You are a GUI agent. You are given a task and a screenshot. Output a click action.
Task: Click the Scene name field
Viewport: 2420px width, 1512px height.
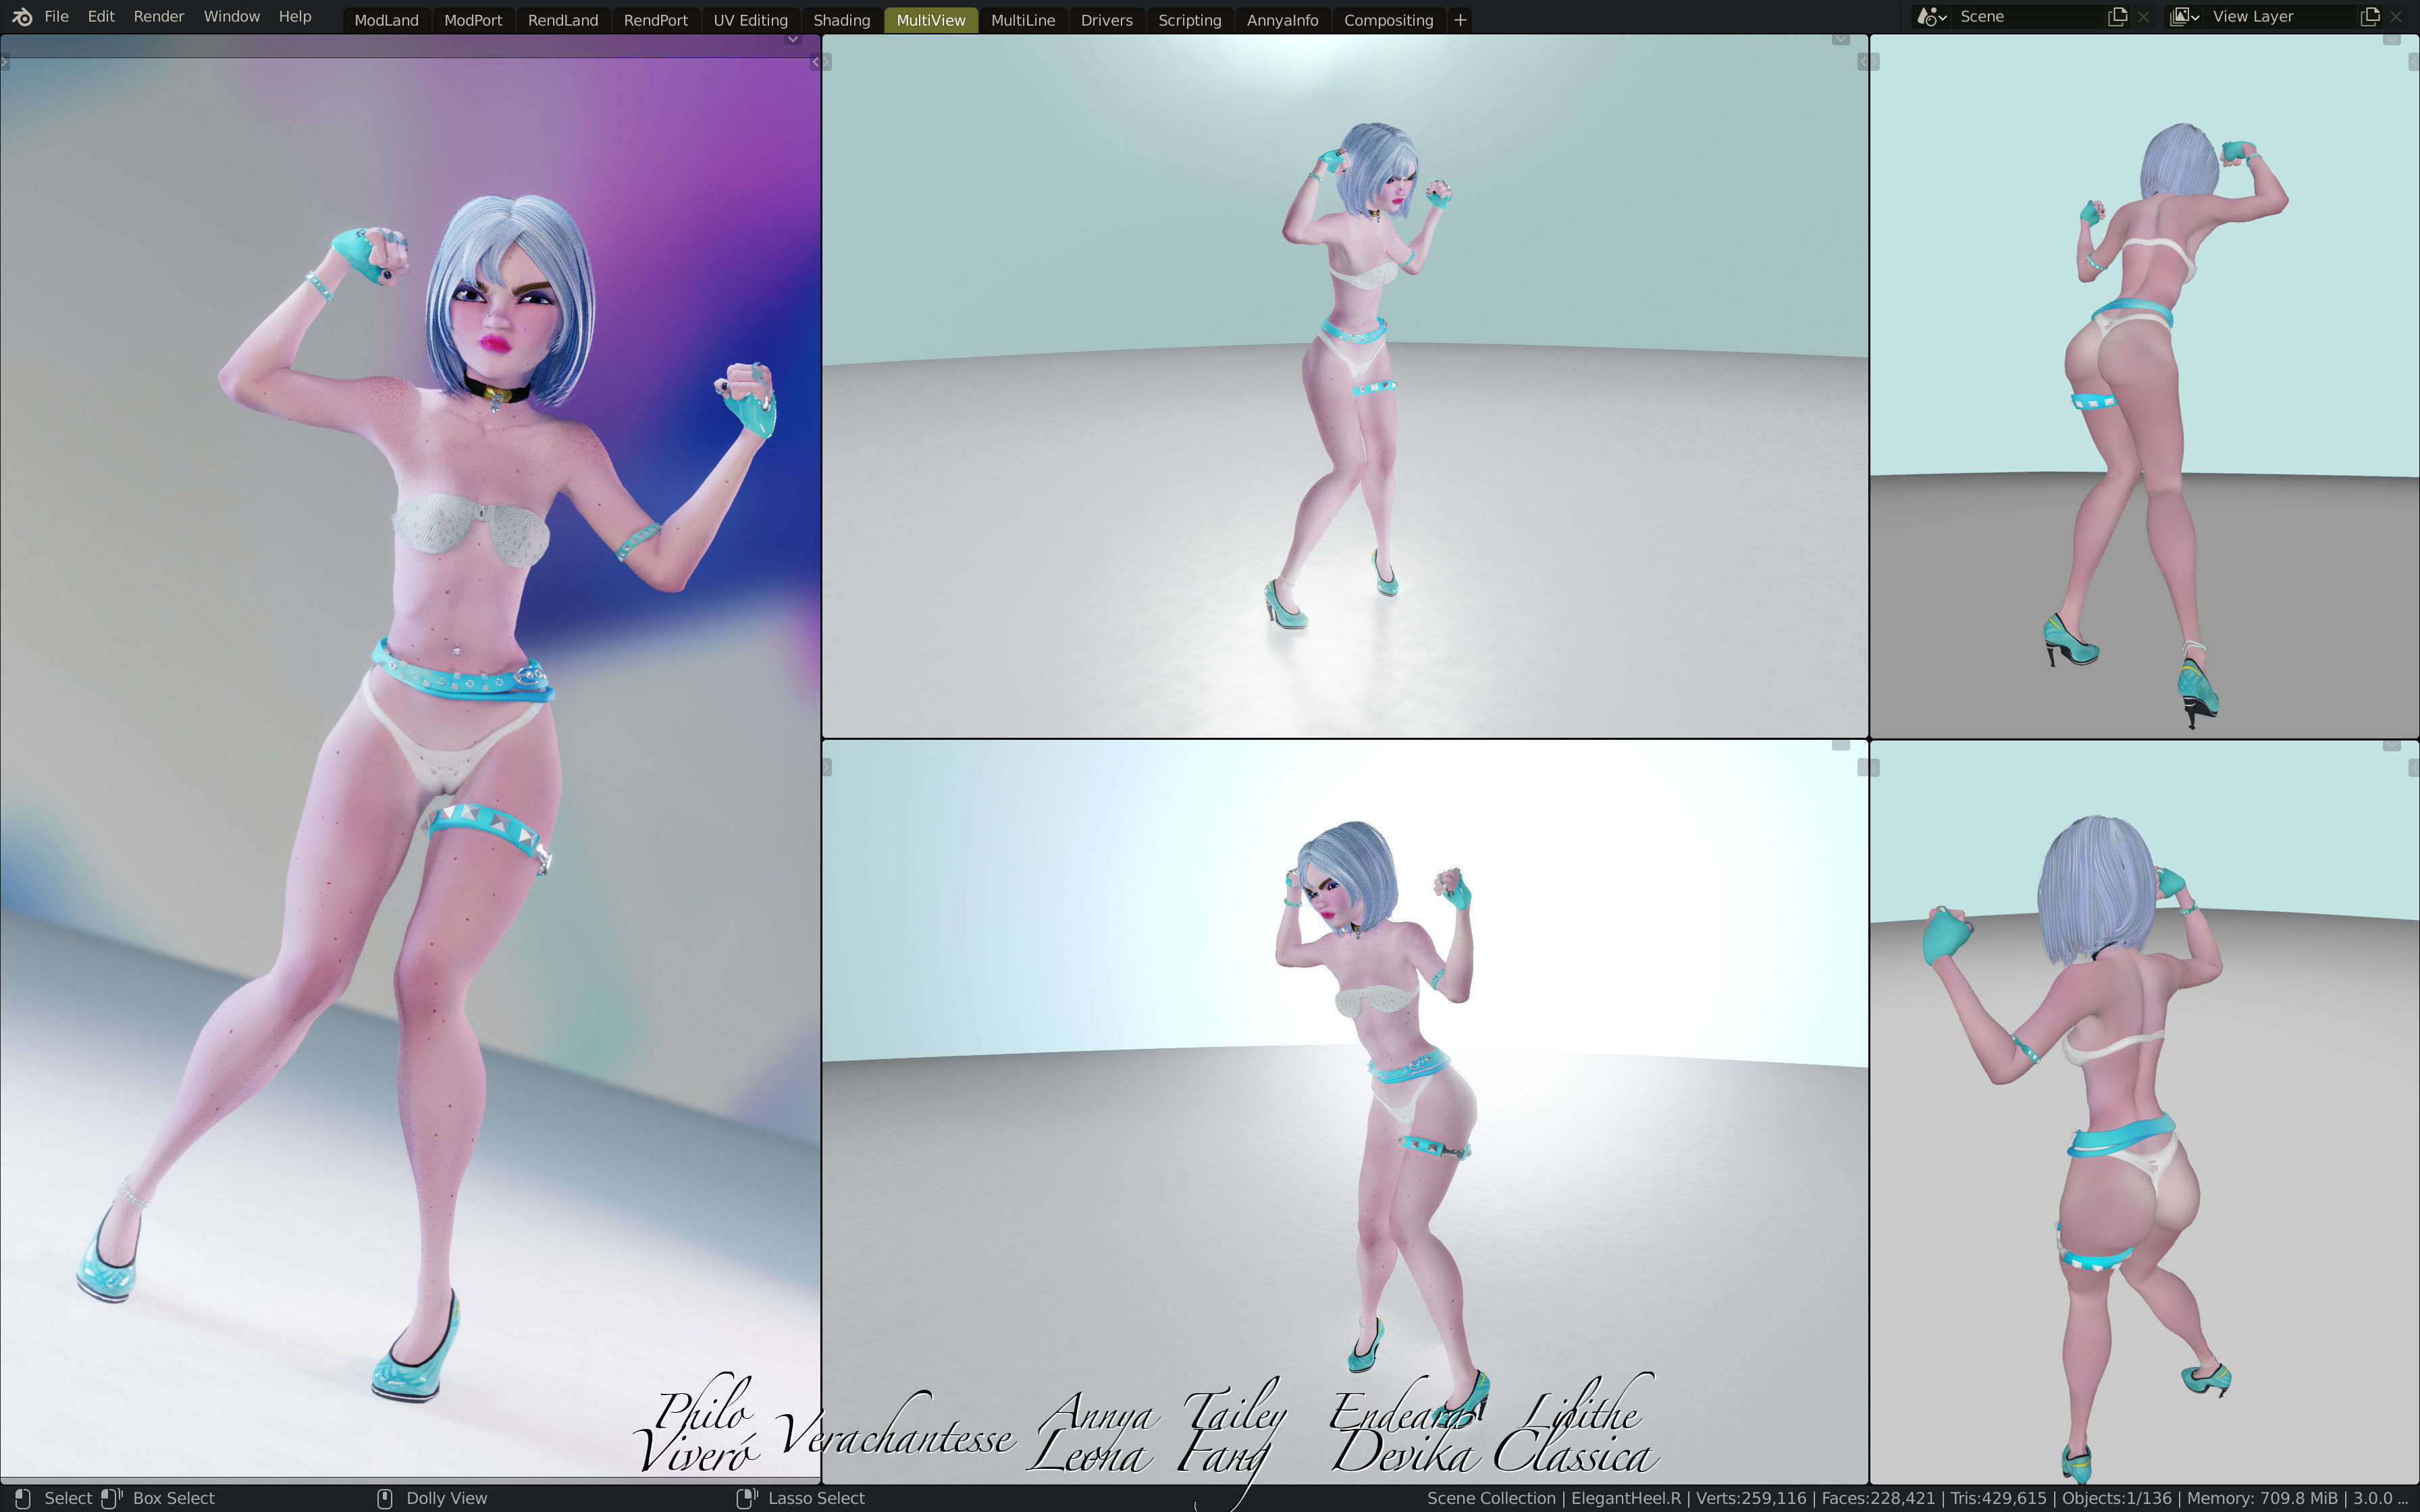(2028, 17)
